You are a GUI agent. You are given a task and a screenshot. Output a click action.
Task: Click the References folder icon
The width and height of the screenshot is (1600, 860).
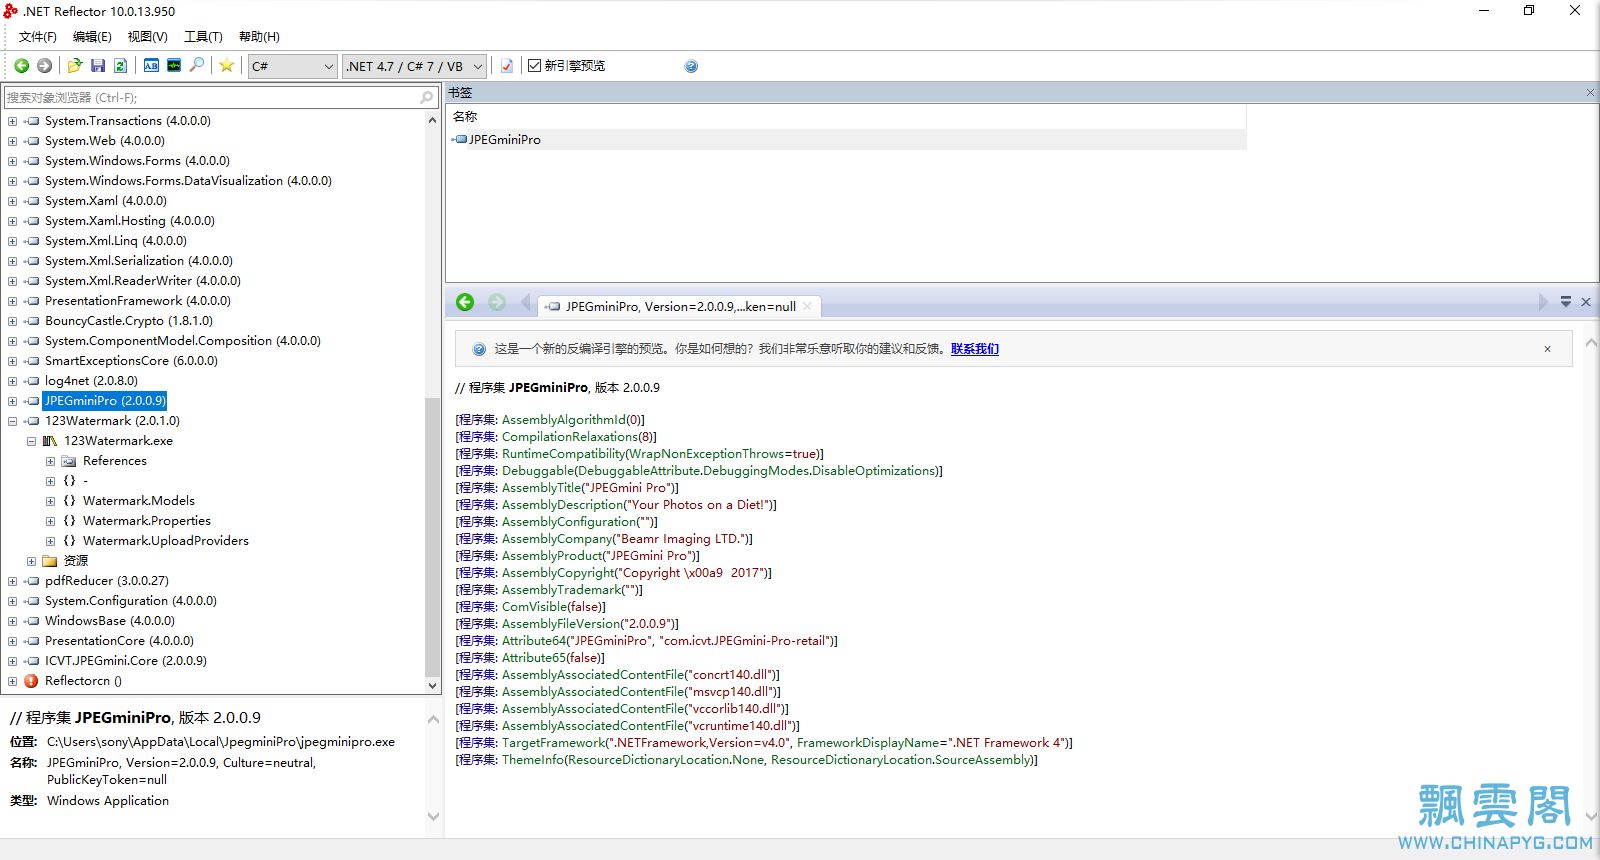point(69,461)
